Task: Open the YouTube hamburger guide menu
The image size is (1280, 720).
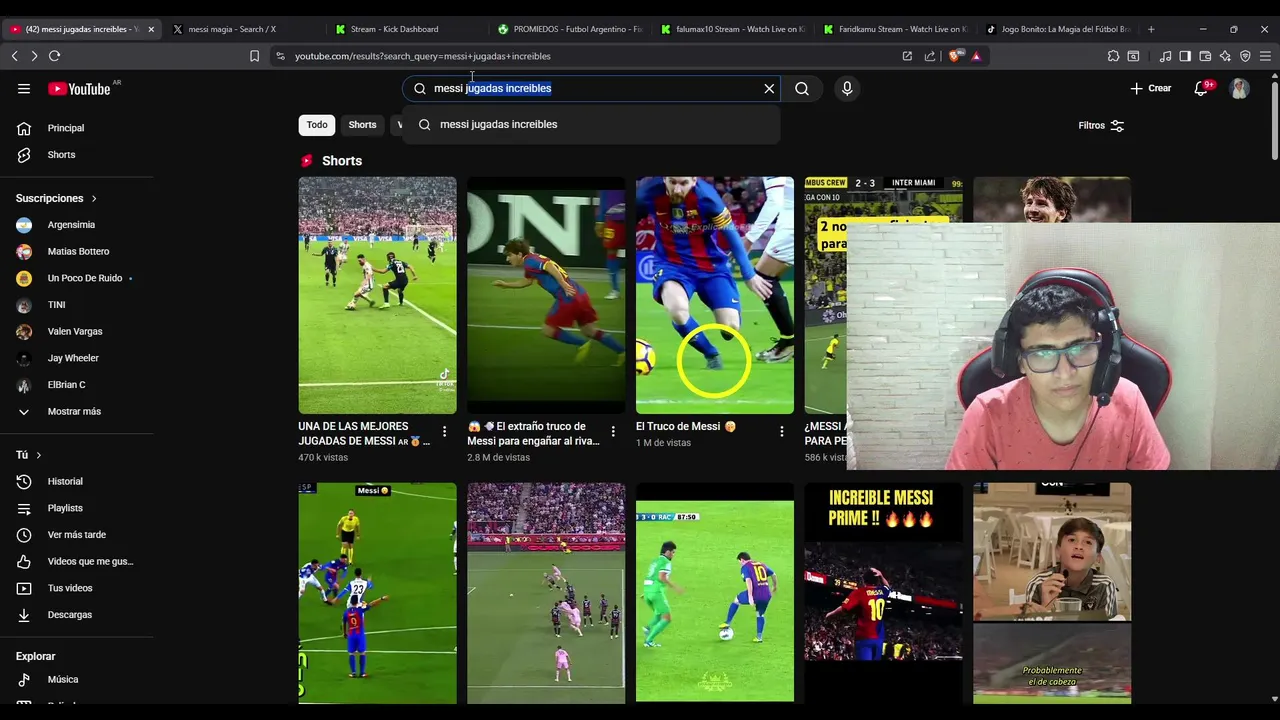Action: (x=24, y=88)
